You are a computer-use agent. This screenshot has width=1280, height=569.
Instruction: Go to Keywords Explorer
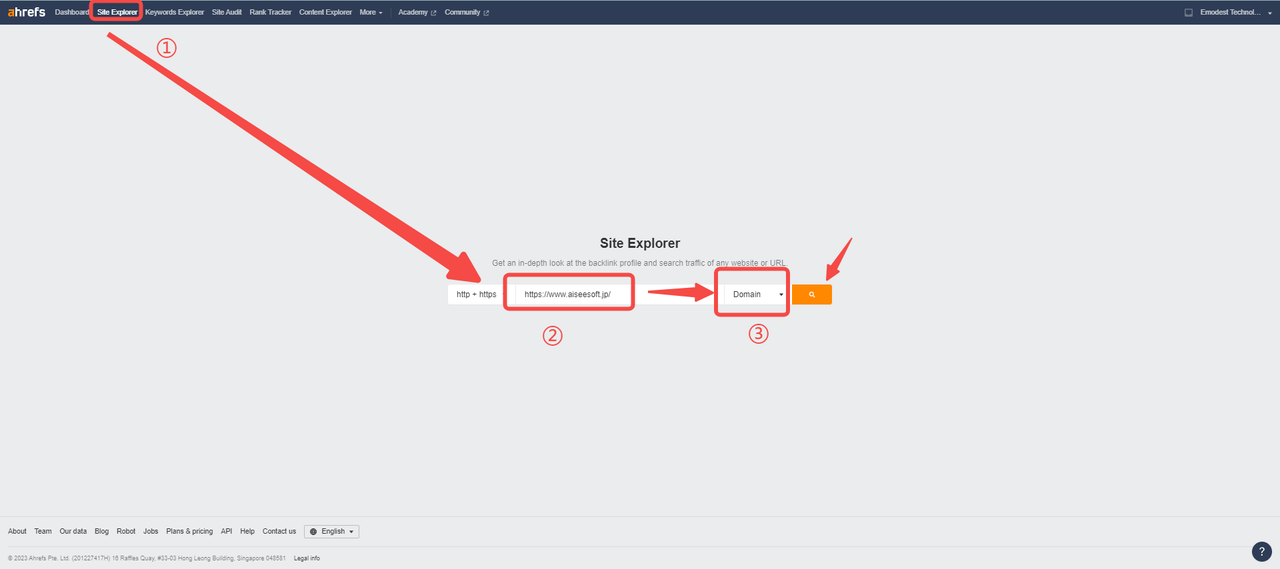coord(174,12)
